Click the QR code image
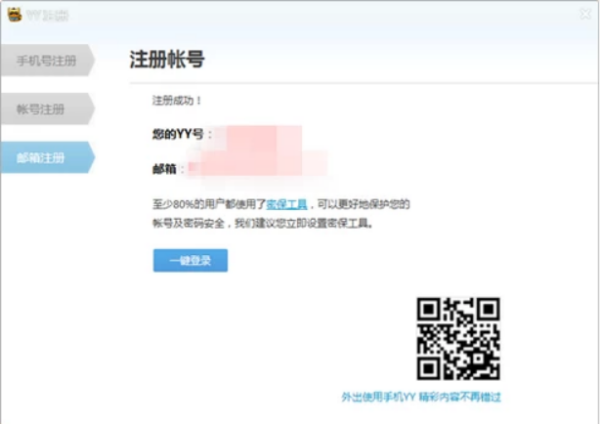This screenshot has width=600, height=424. point(458,339)
